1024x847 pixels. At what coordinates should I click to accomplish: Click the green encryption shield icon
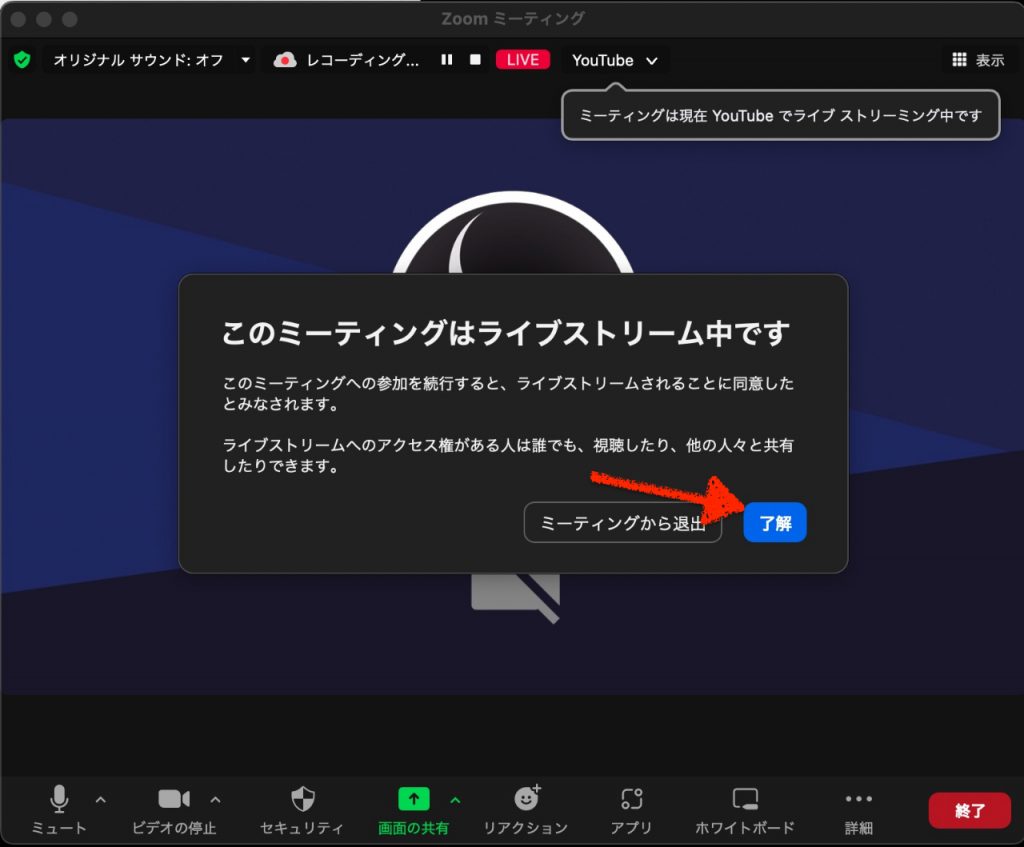click(x=22, y=60)
